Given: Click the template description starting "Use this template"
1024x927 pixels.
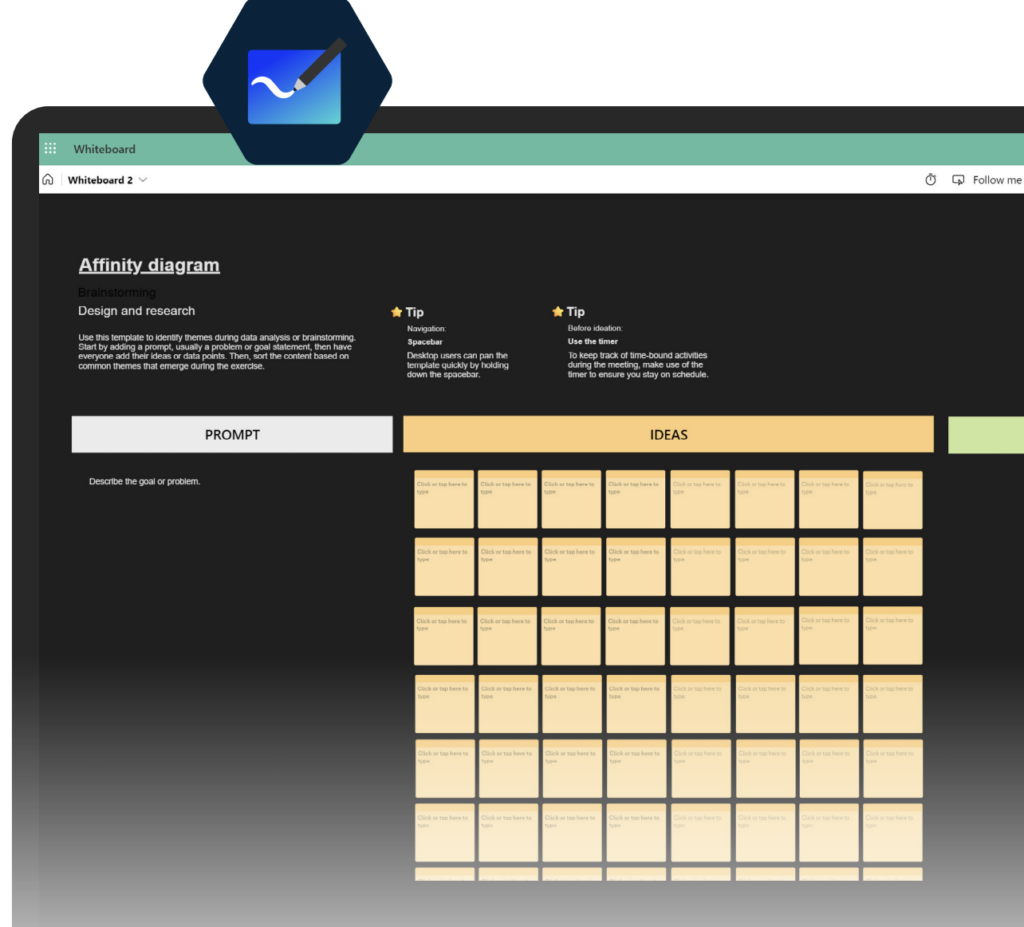Looking at the screenshot, I should tap(217, 351).
